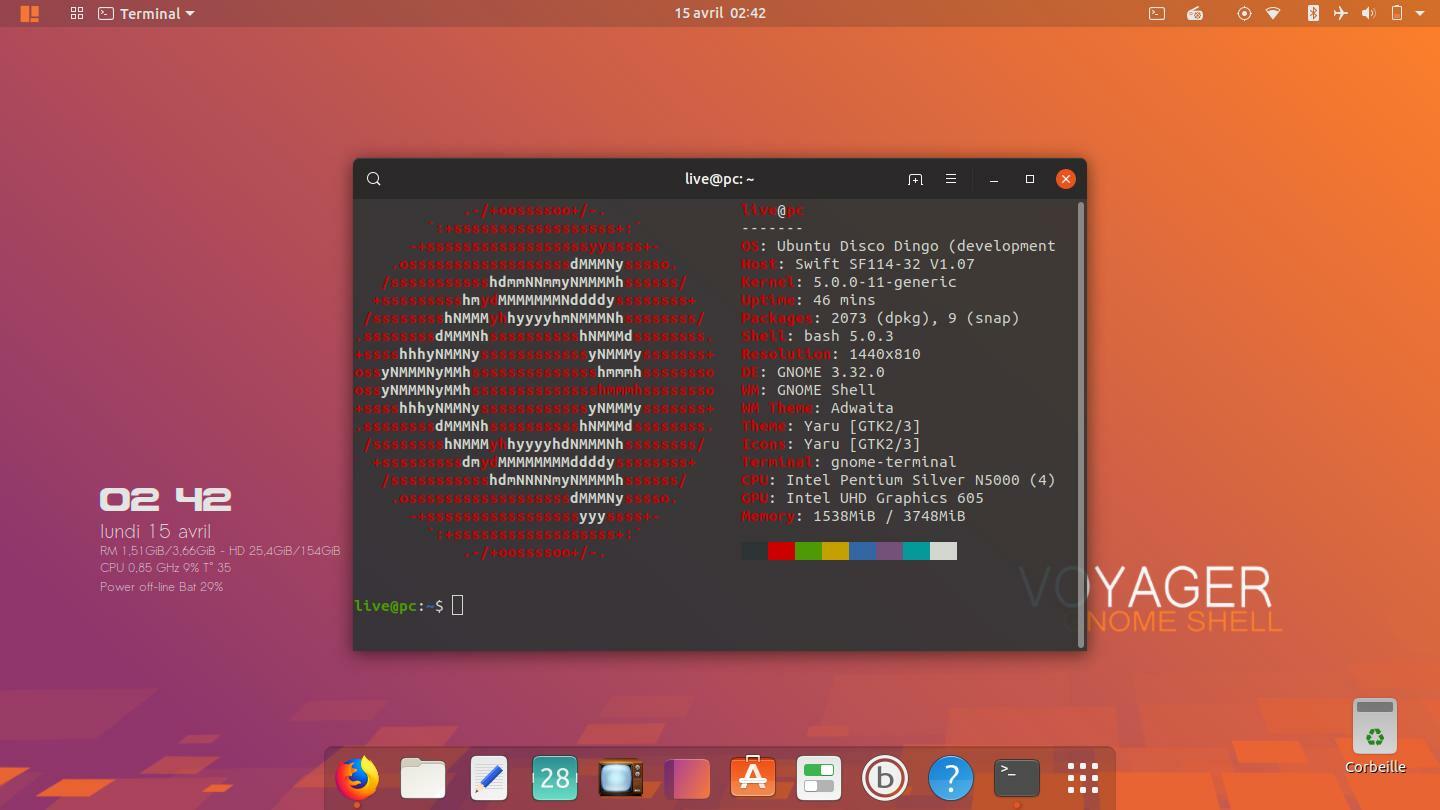Launch Firefox from the dock
Viewport: 1440px width, 810px height.
(x=357, y=778)
